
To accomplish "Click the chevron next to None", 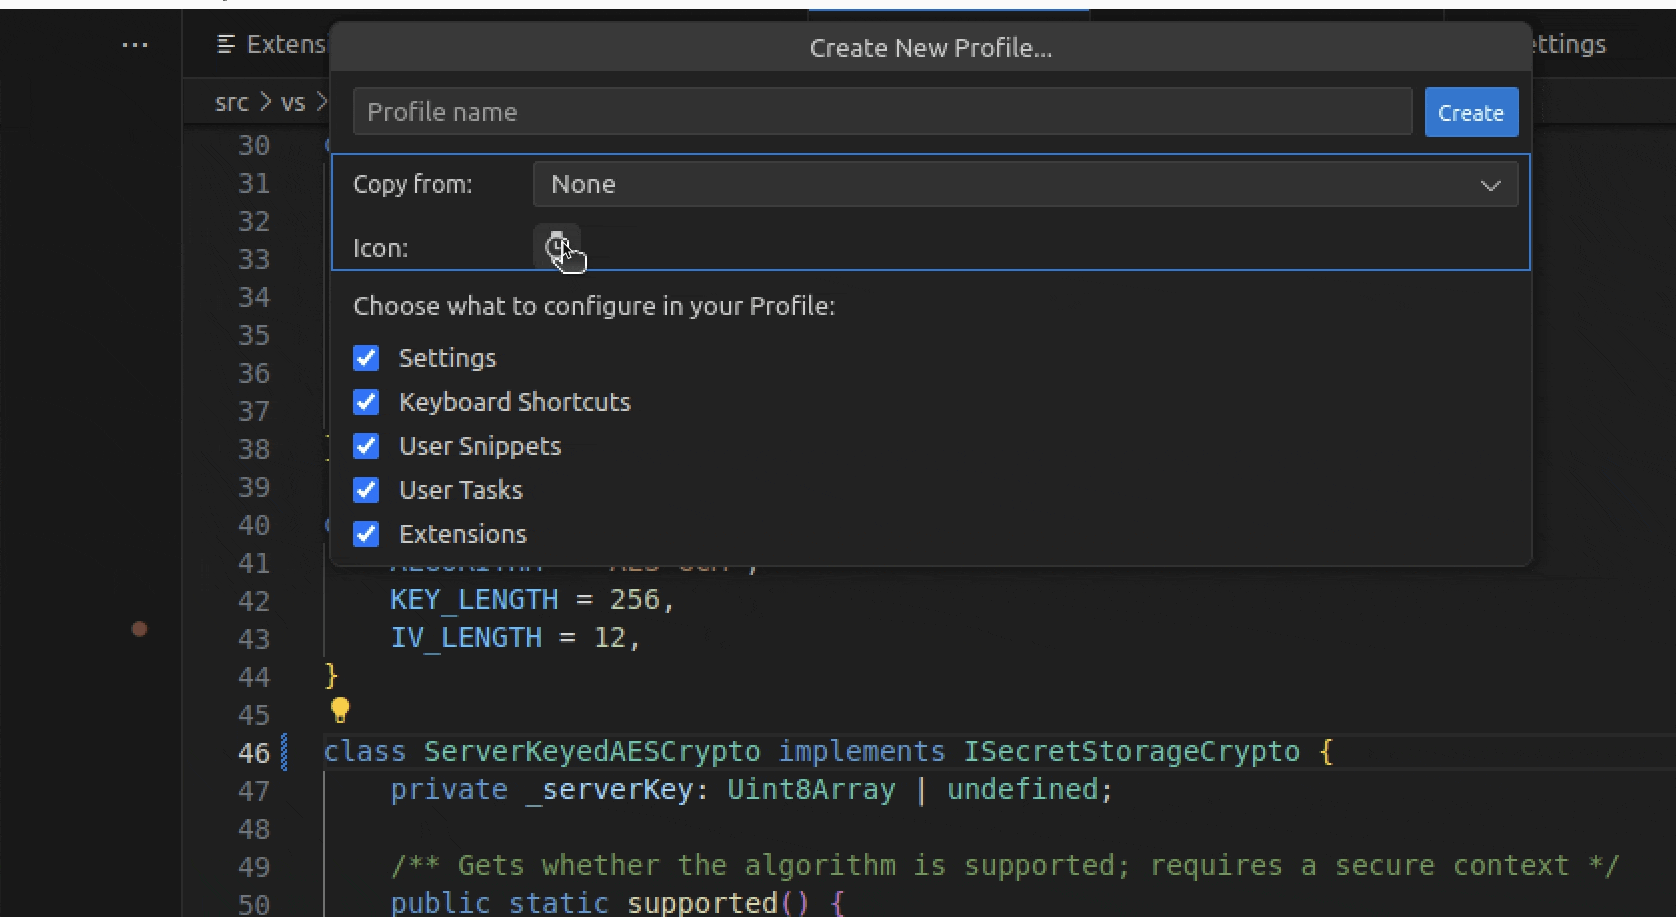I will pyautogui.click(x=1491, y=185).
